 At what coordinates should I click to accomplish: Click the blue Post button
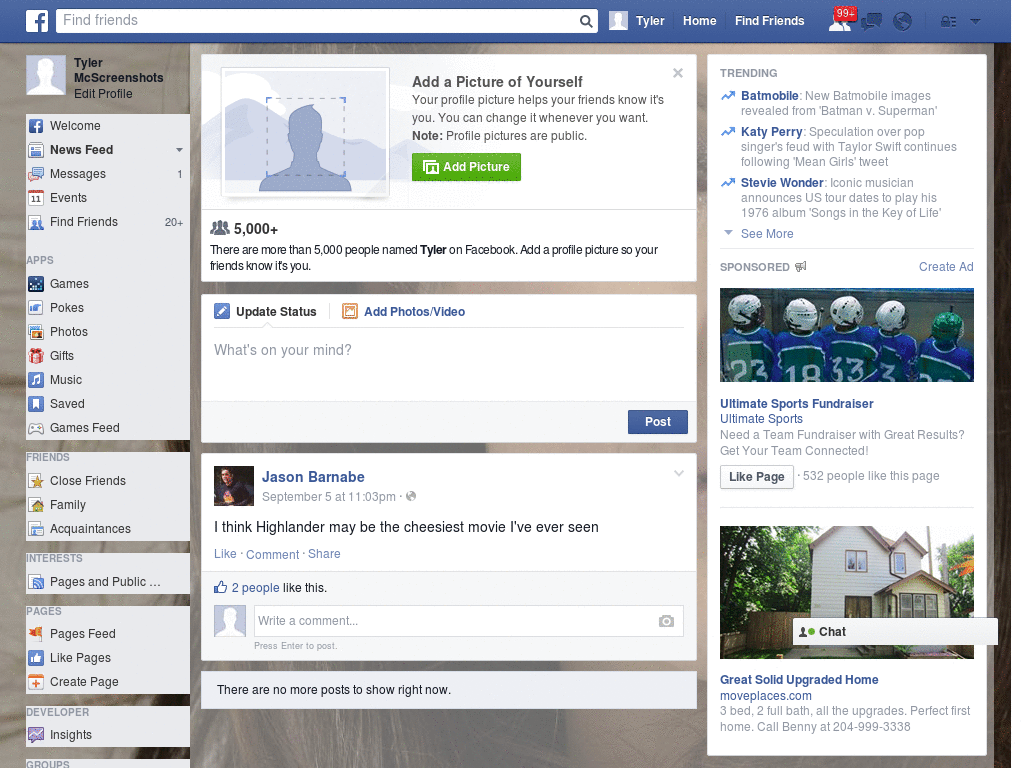[x=658, y=422]
